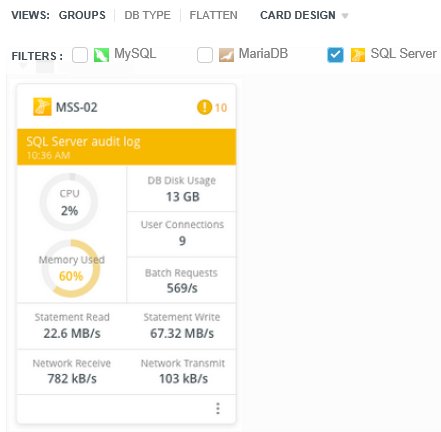Open the SQL Server audit log alert banner

(x=127, y=147)
